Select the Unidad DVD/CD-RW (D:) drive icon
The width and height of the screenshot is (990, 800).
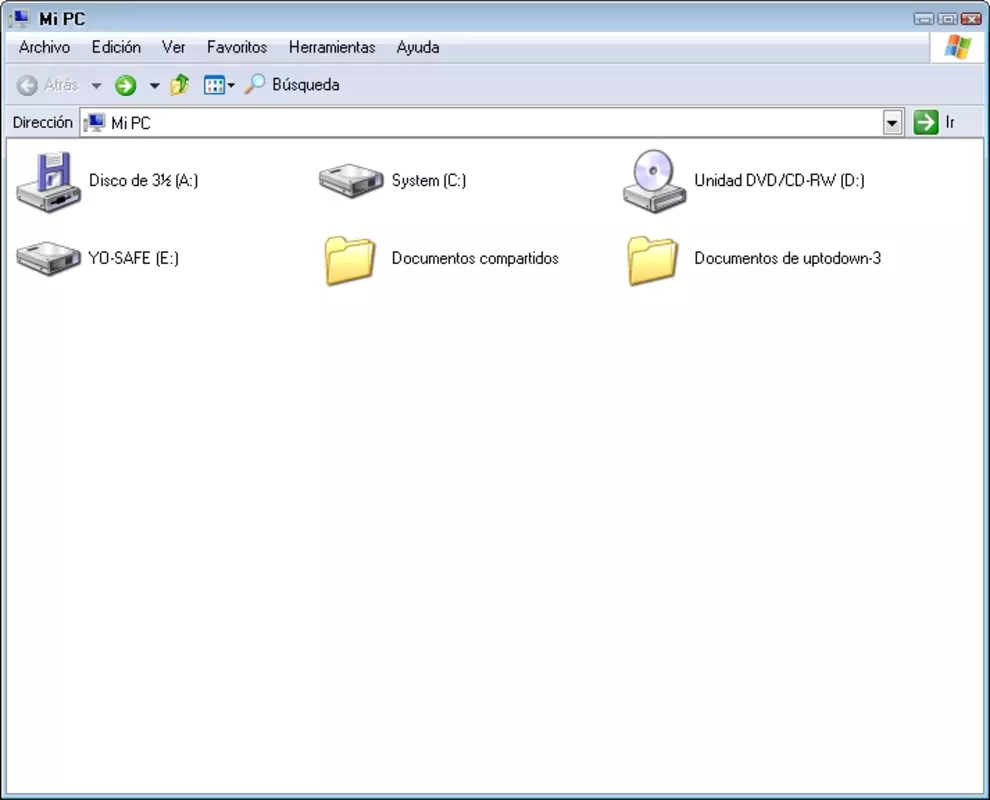point(654,181)
